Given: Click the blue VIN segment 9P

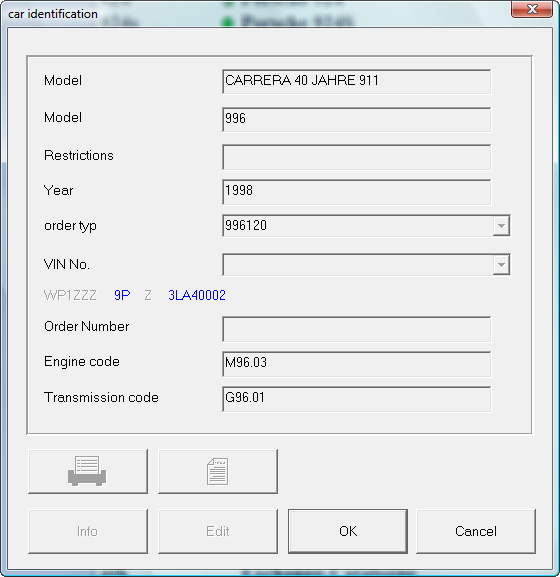Looking at the screenshot, I should coord(122,295).
